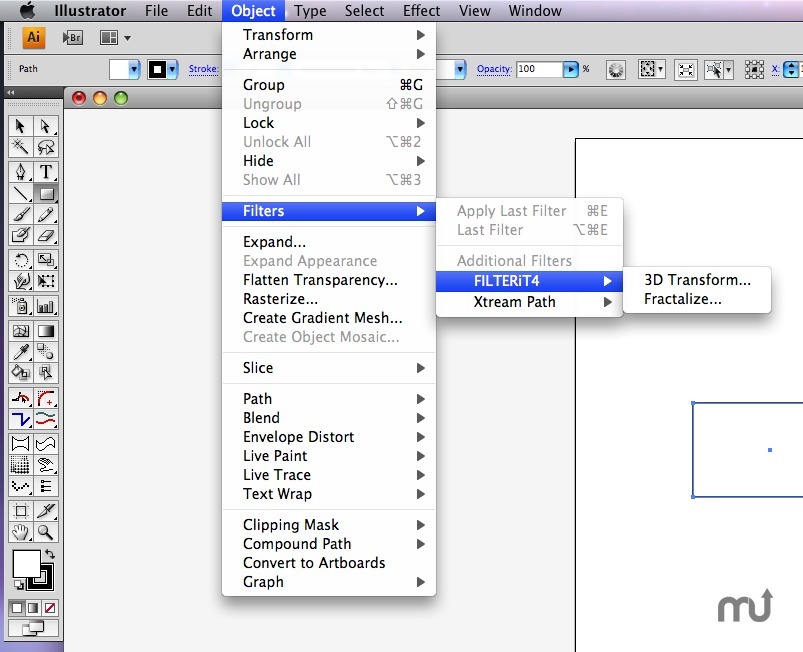Activate the Rotate tool
Image resolution: width=803 pixels, height=652 pixels.
[20, 260]
